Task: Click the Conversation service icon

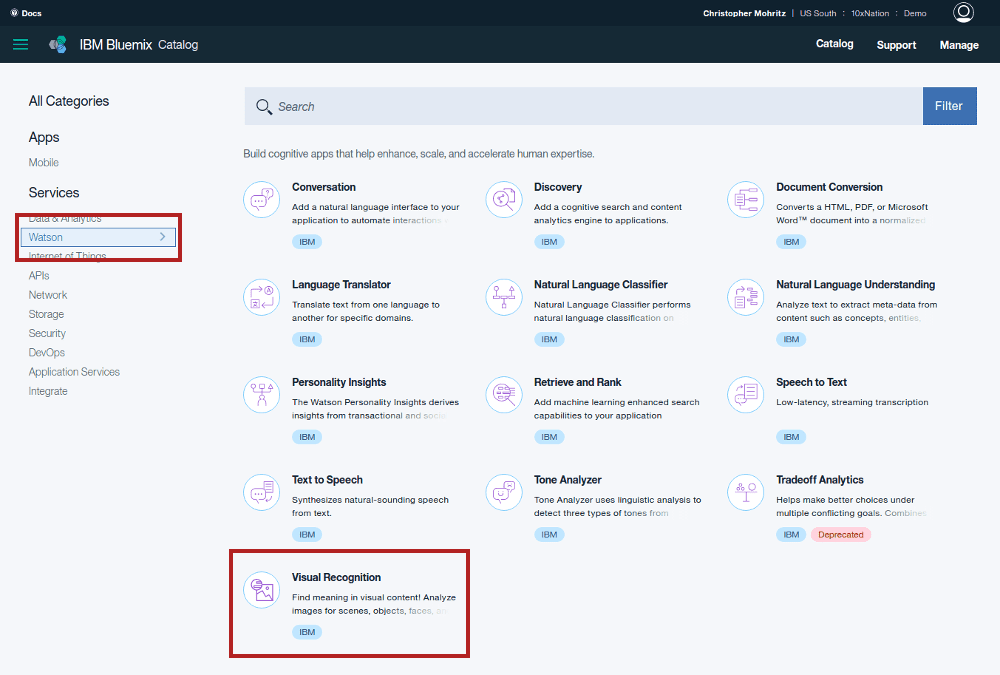Action: [x=261, y=199]
